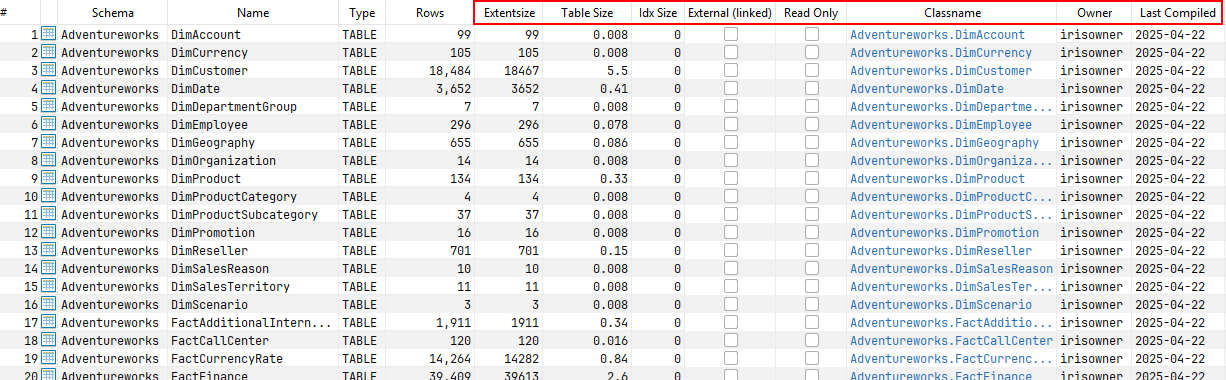Screen dimensions: 1226x380
Task: Open the Adventureworks.DimEmployee classname link
Action: (941, 124)
